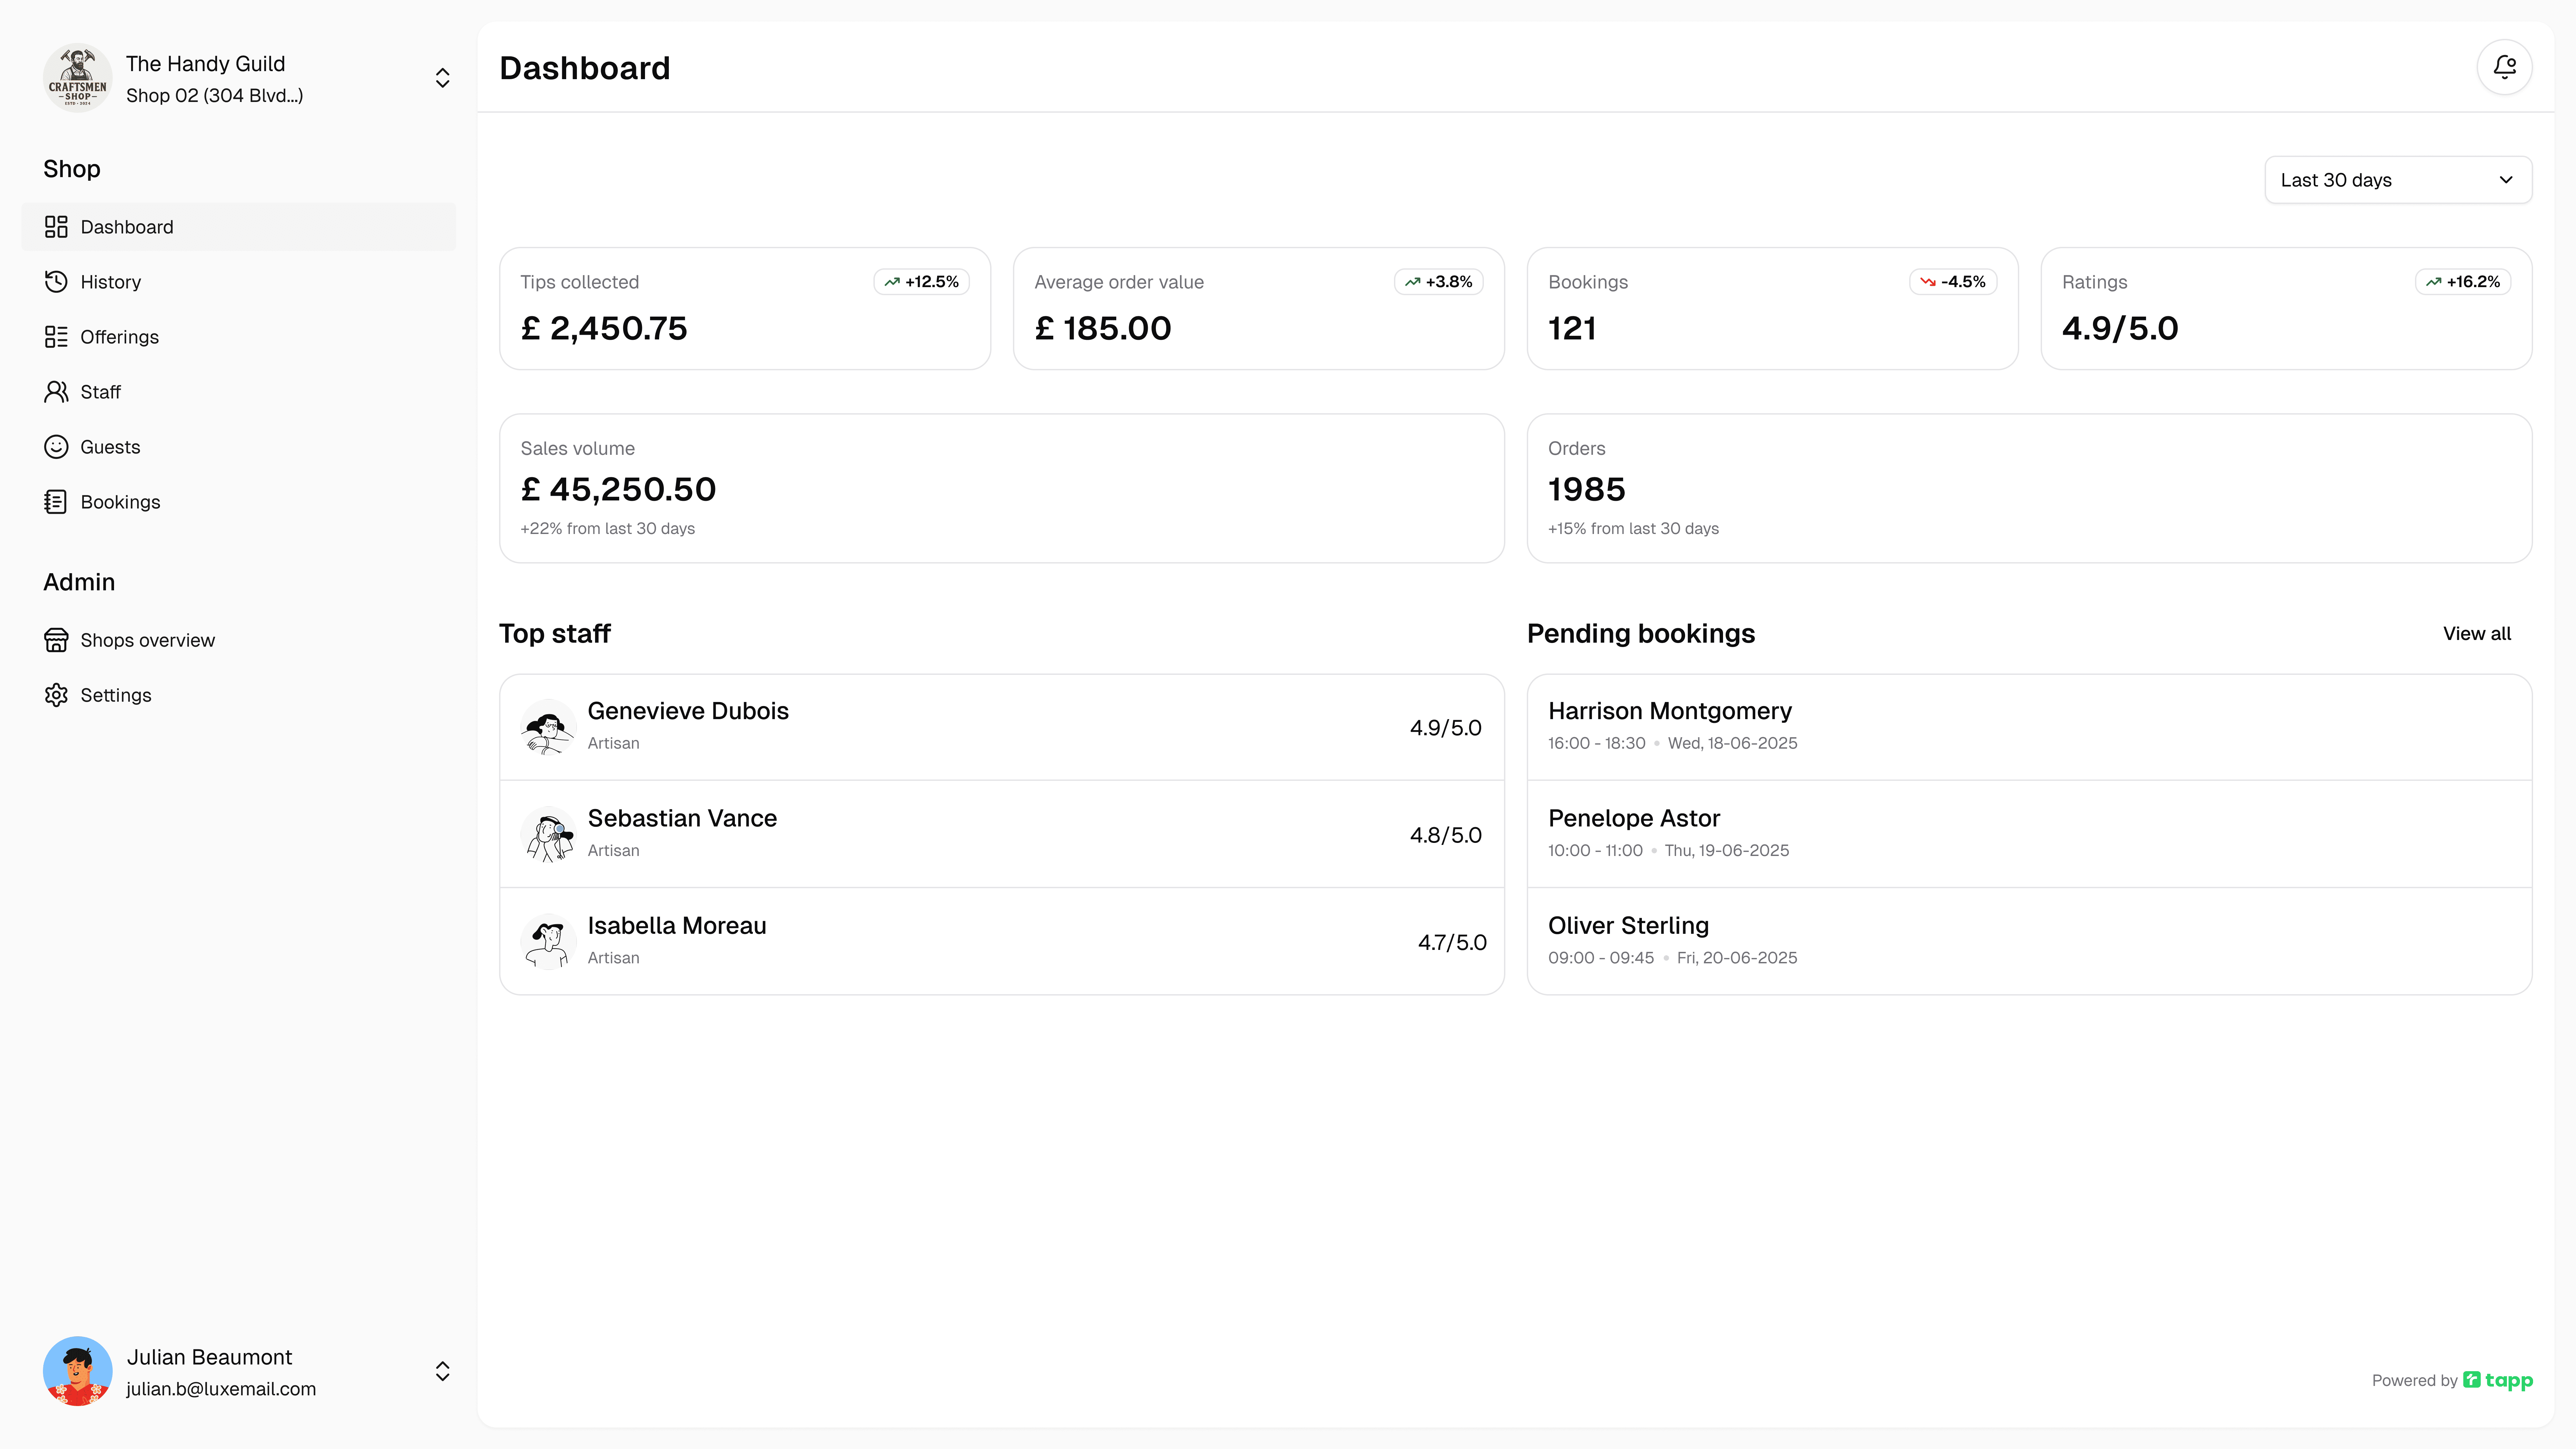The image size is (2576, 1449).
Task: Click the Staff people icon
Action: point(56,392)
